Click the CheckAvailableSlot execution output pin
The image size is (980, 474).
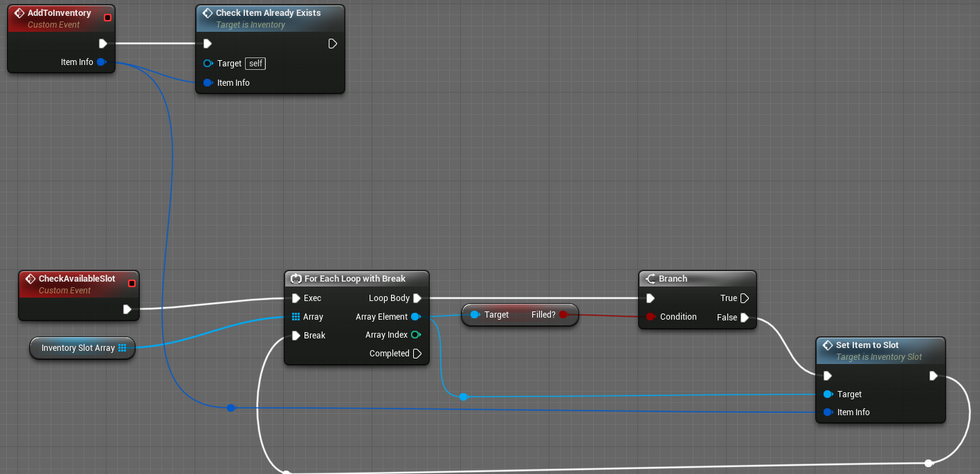(127, 309)
